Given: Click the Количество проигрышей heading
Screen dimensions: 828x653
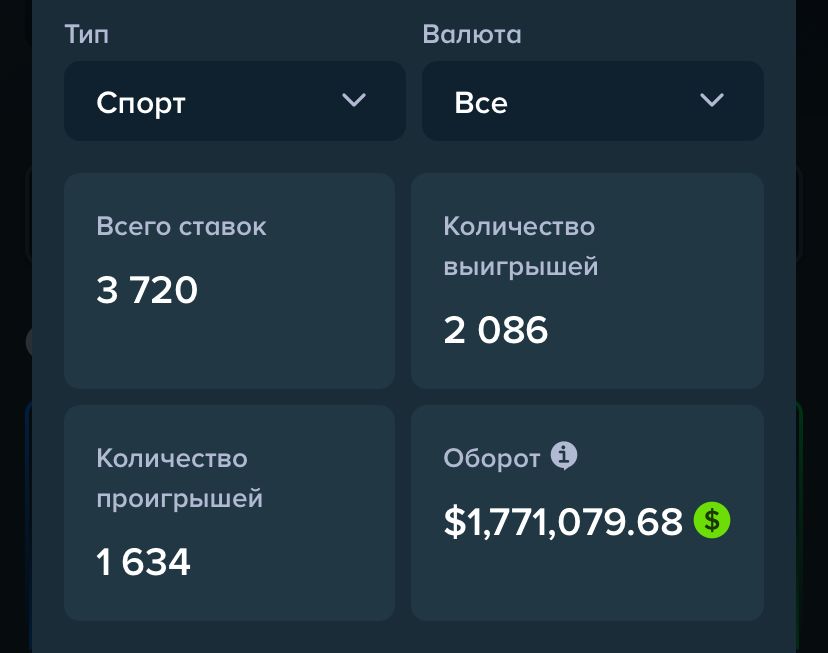Looking at the screenshot, I should [x=179, y=478].
